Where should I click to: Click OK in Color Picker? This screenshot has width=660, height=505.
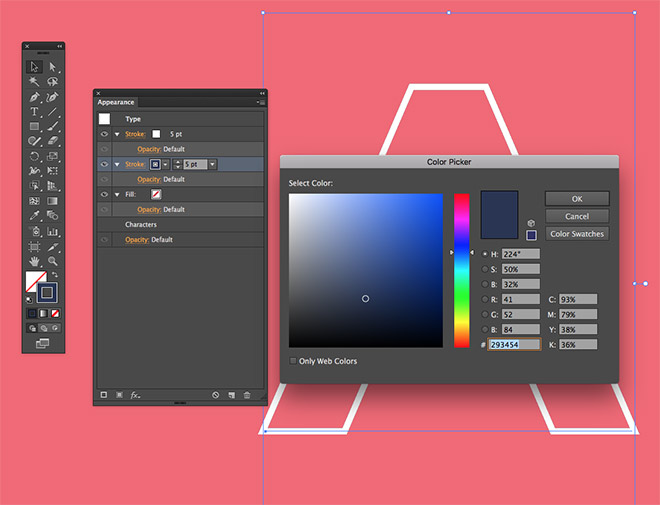[x=577, y=199]
